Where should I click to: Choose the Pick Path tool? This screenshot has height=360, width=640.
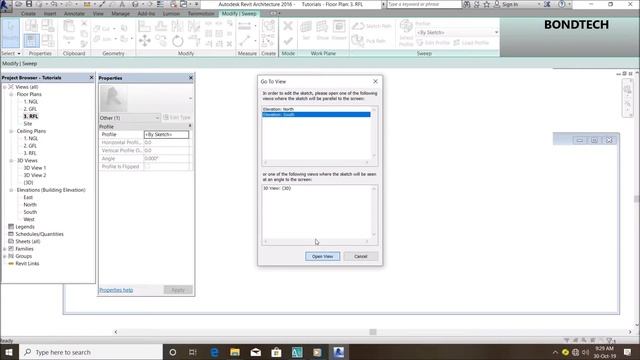click(369, 41)
